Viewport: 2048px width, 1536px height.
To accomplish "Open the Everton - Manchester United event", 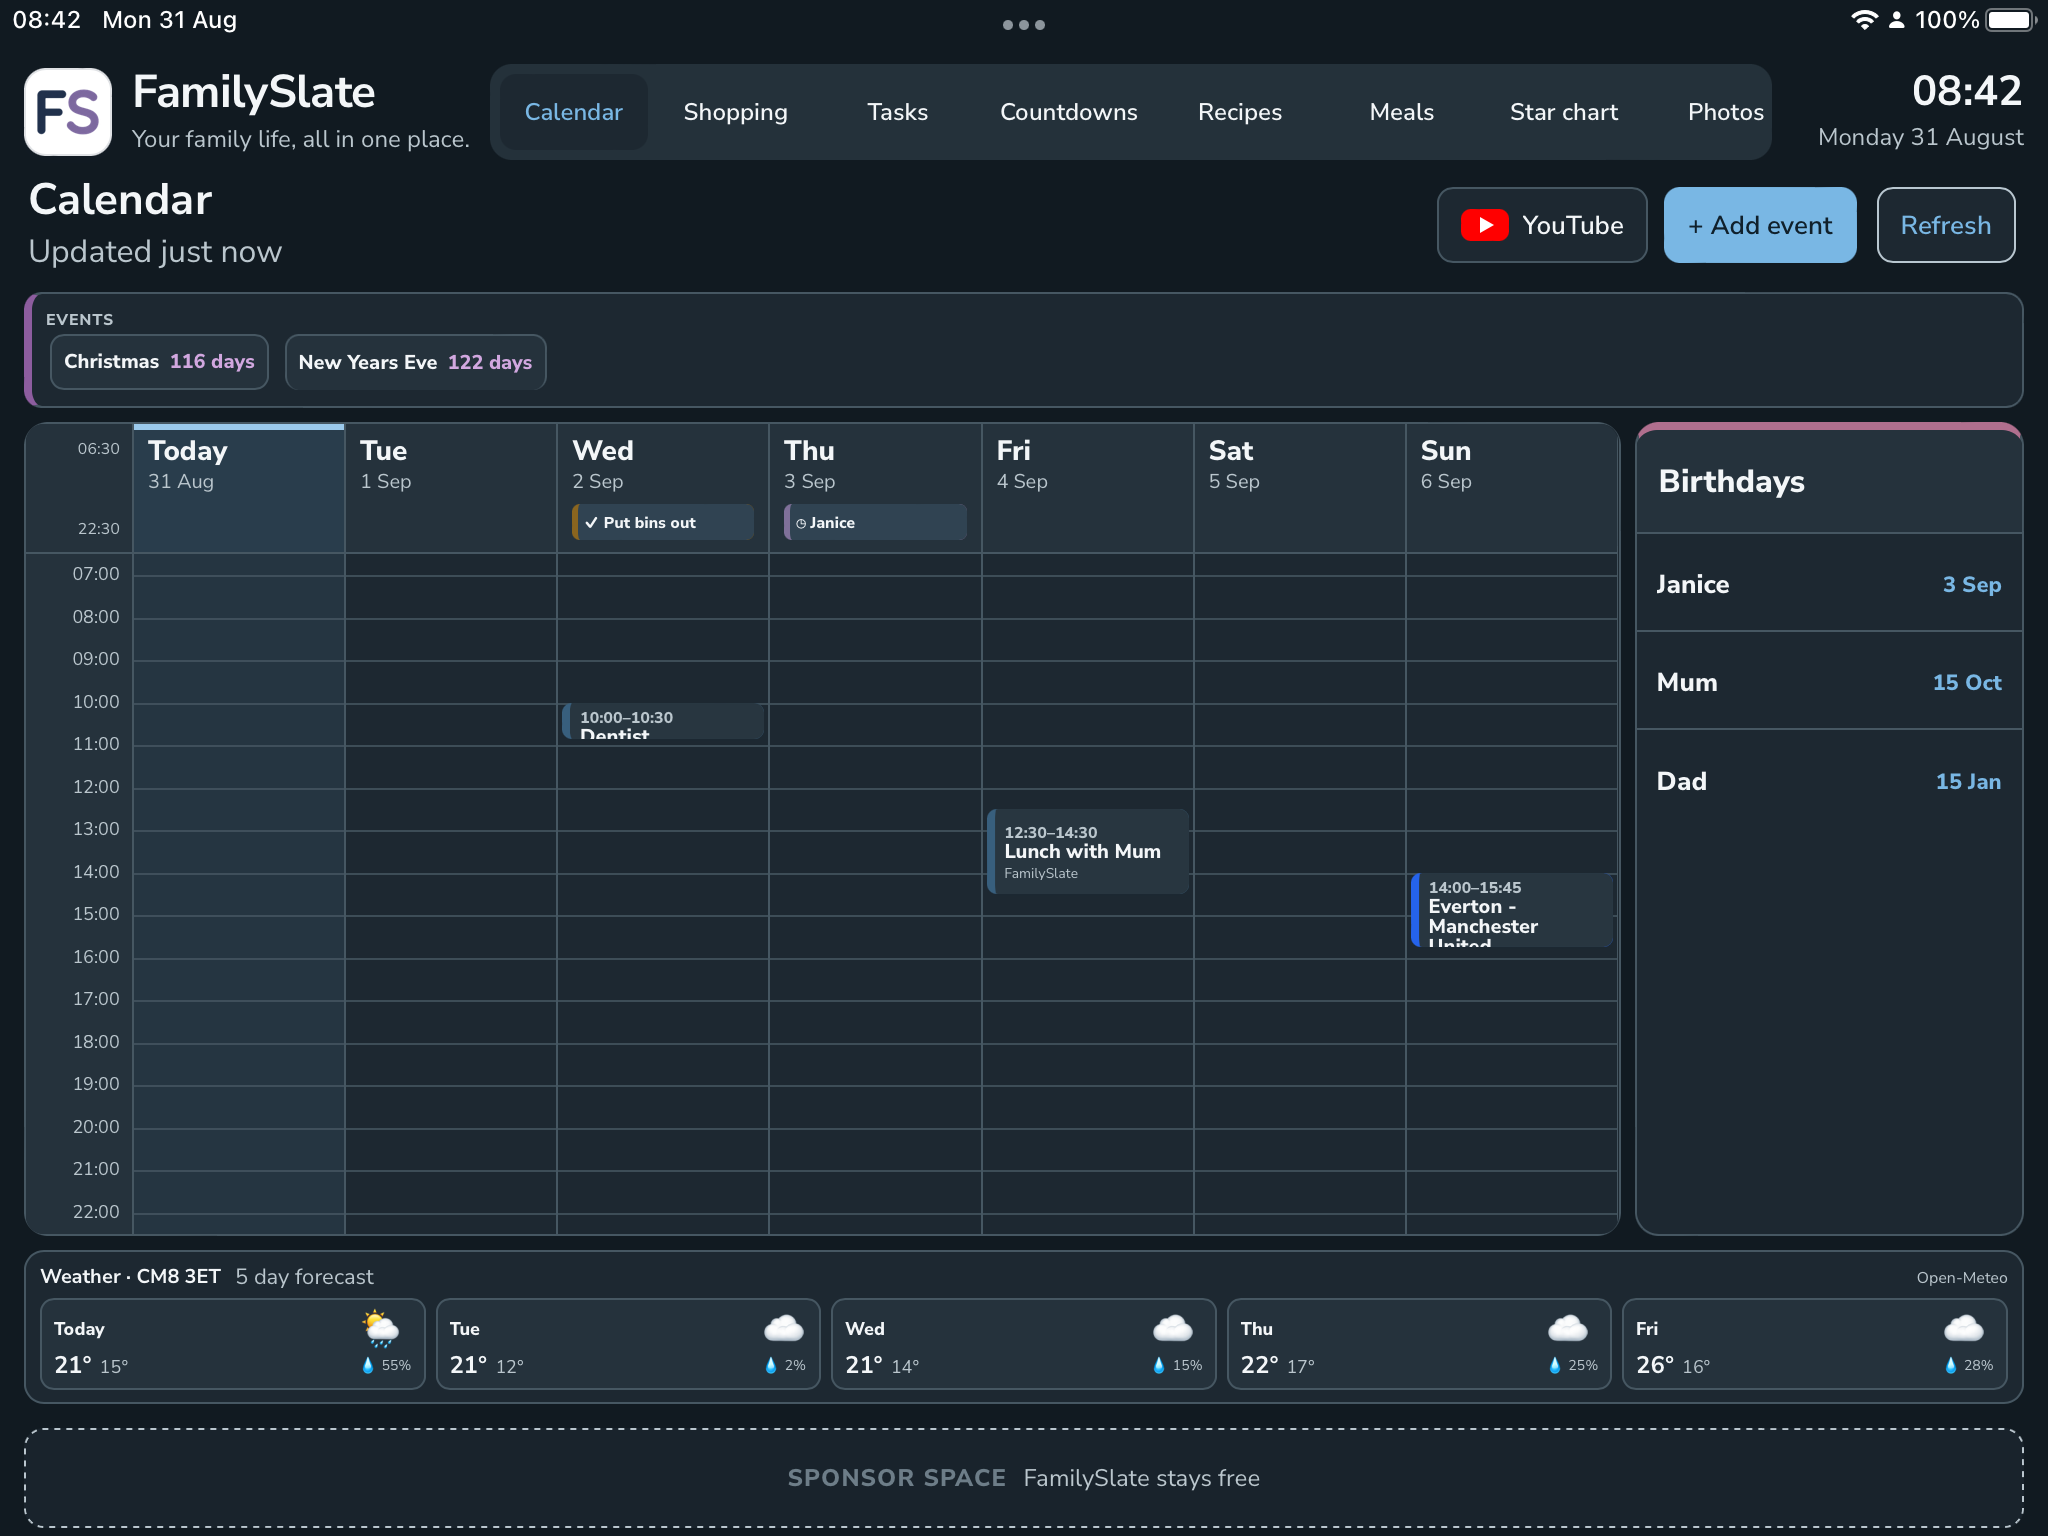I will (x=1511, y=909).
